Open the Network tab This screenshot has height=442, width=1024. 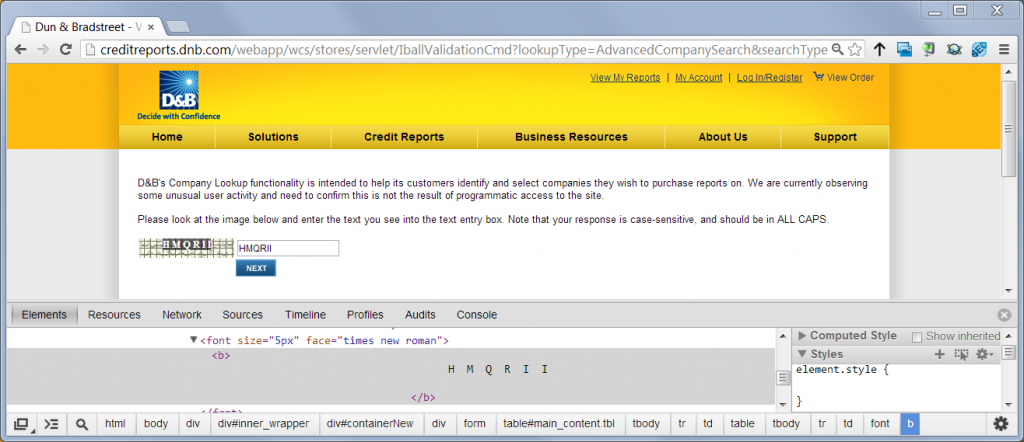coord(182,315)
